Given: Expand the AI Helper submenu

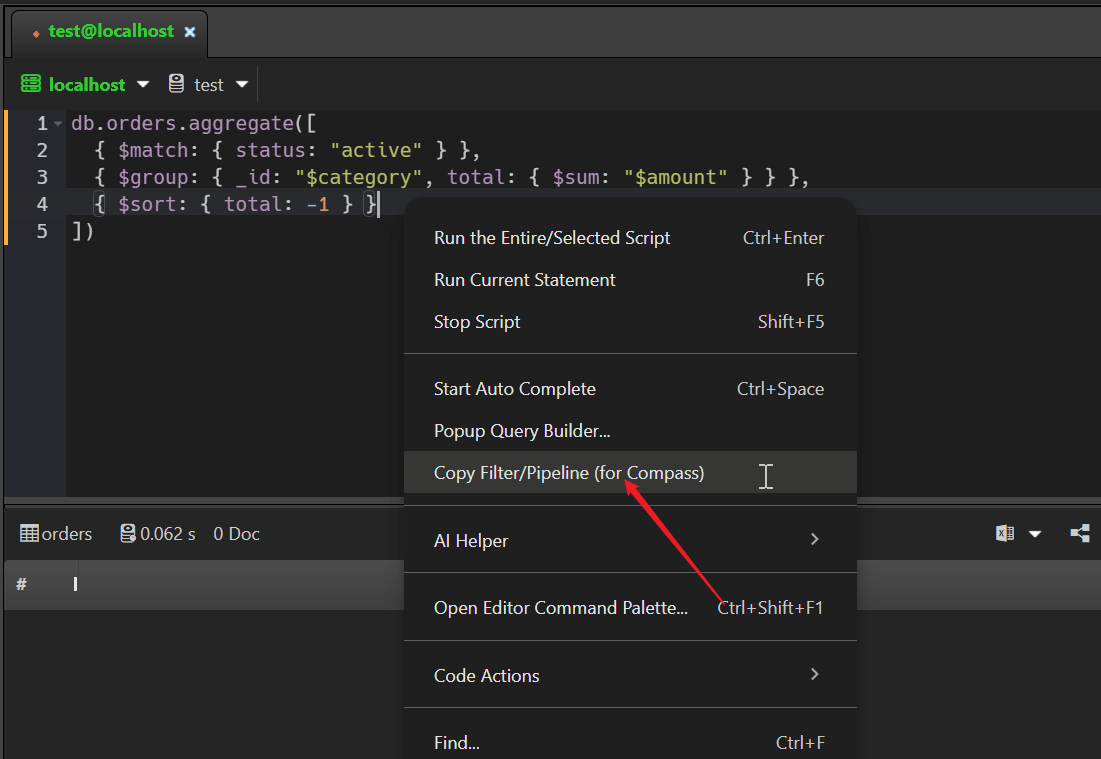Looking at the screenshot, I should pyautogui.click(x=630, y=541).
